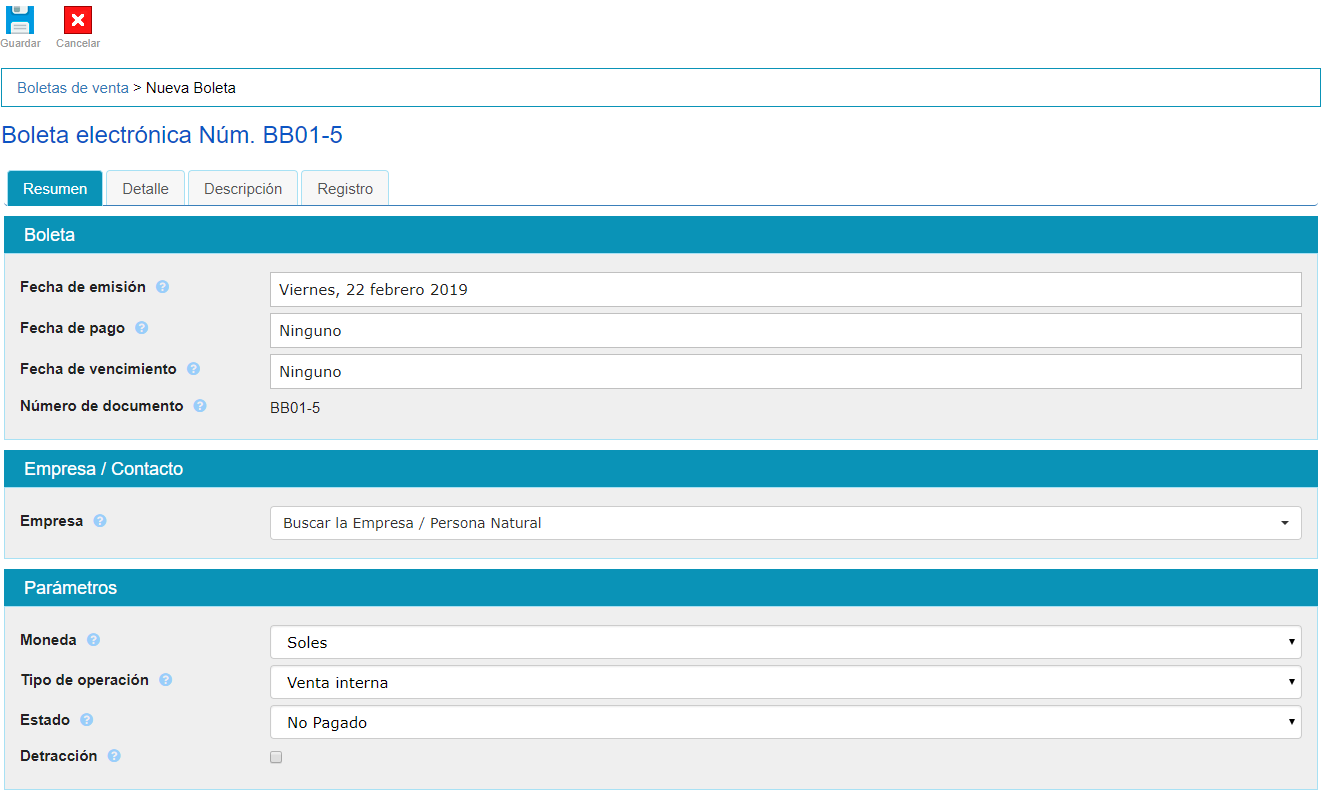Click the Fecha de emisión date field
The image size is (1321, 795).
(785, 290)
